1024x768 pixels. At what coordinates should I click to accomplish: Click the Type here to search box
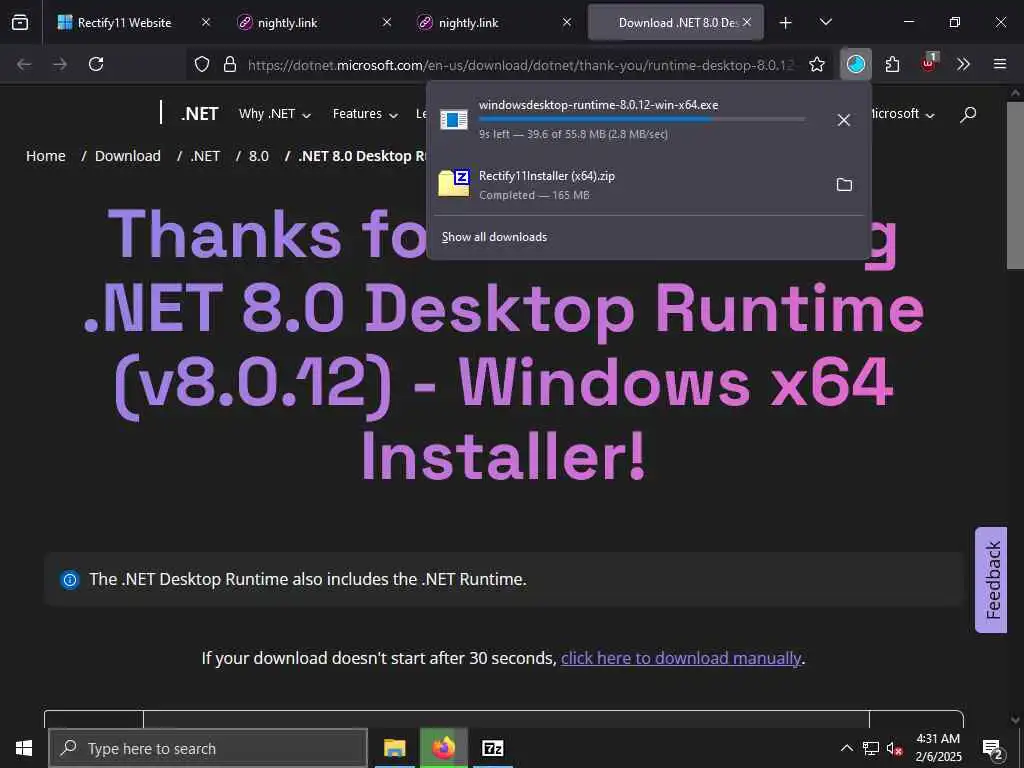tap(208, 748)
